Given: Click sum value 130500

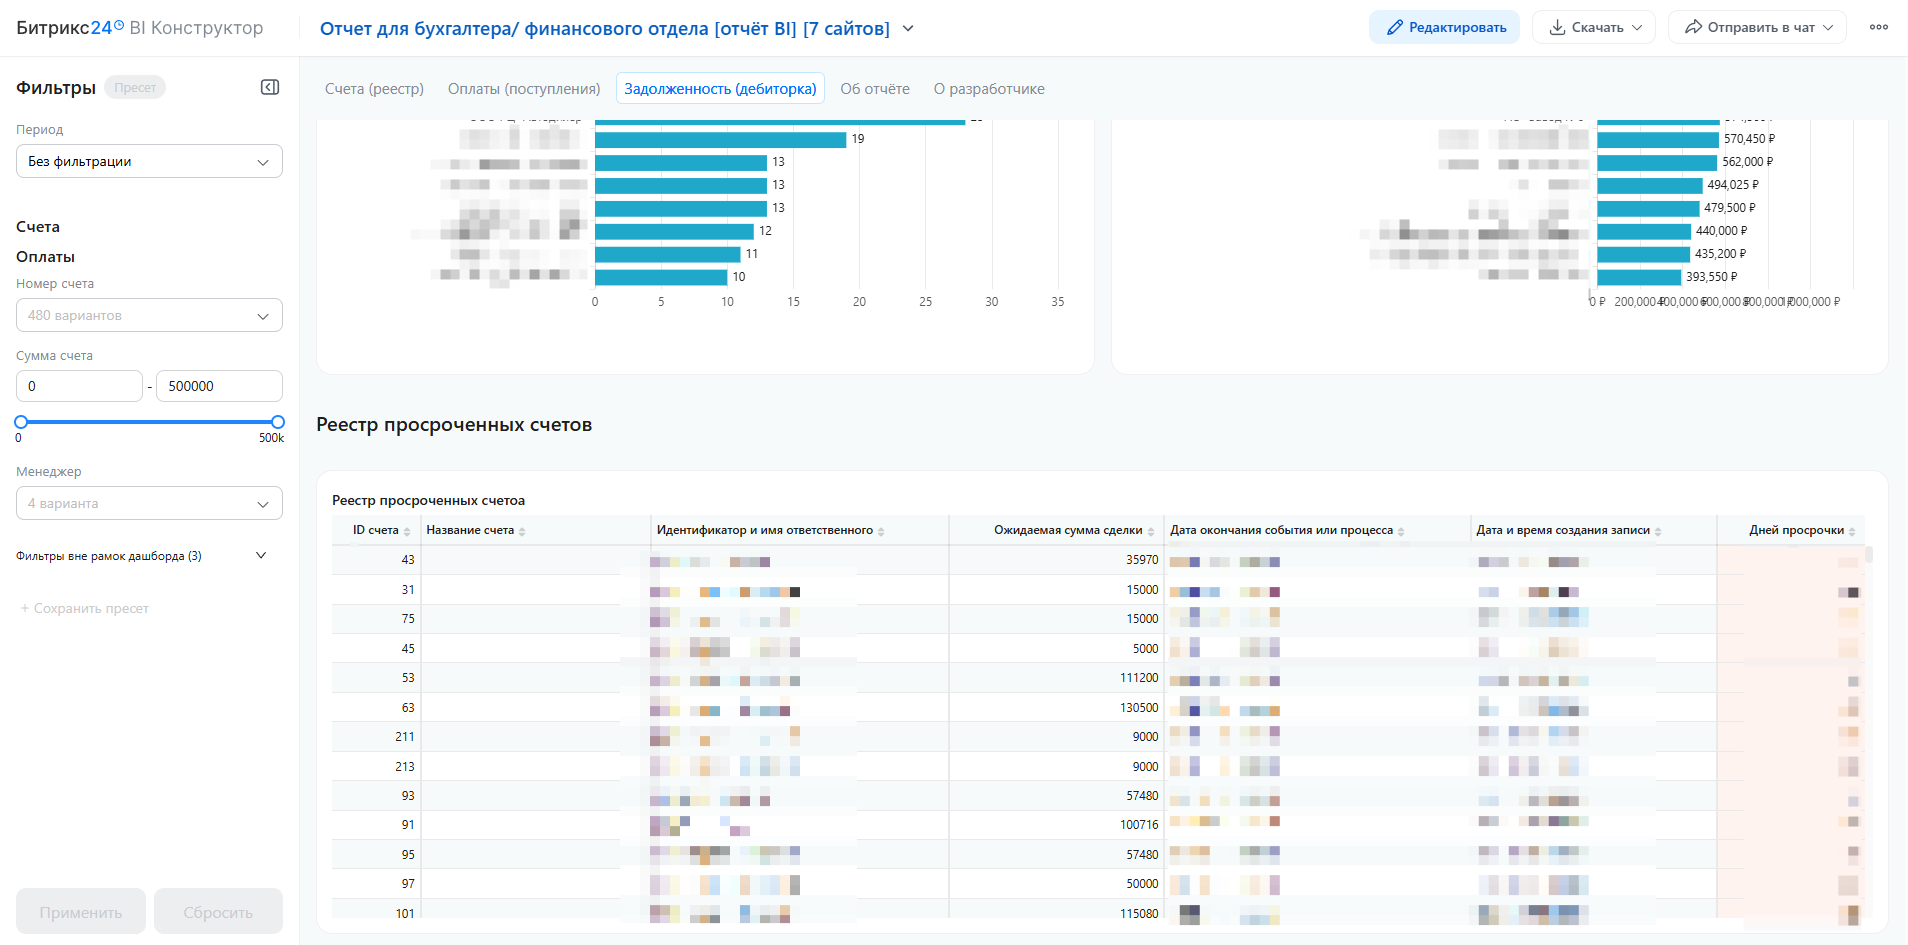Looking at the screenshot, I should 1139,708.
